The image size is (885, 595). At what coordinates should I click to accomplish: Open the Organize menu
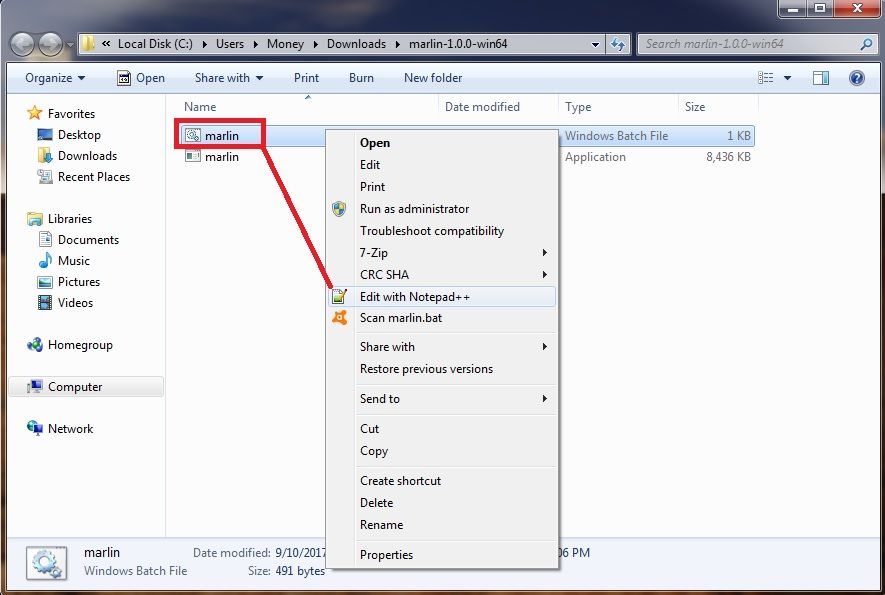[55, 78]
